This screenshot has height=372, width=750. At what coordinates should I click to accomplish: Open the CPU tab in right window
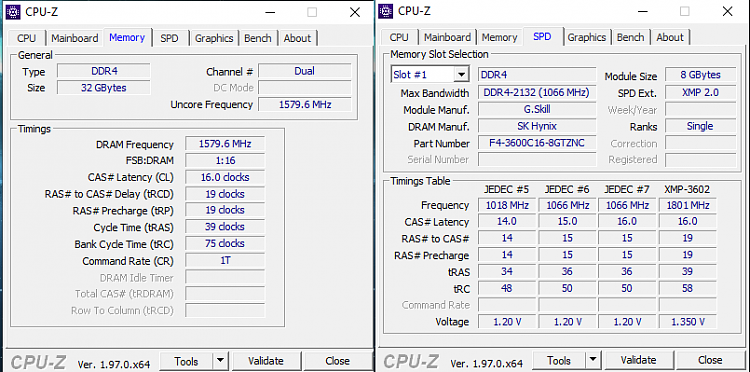point(399,37)
